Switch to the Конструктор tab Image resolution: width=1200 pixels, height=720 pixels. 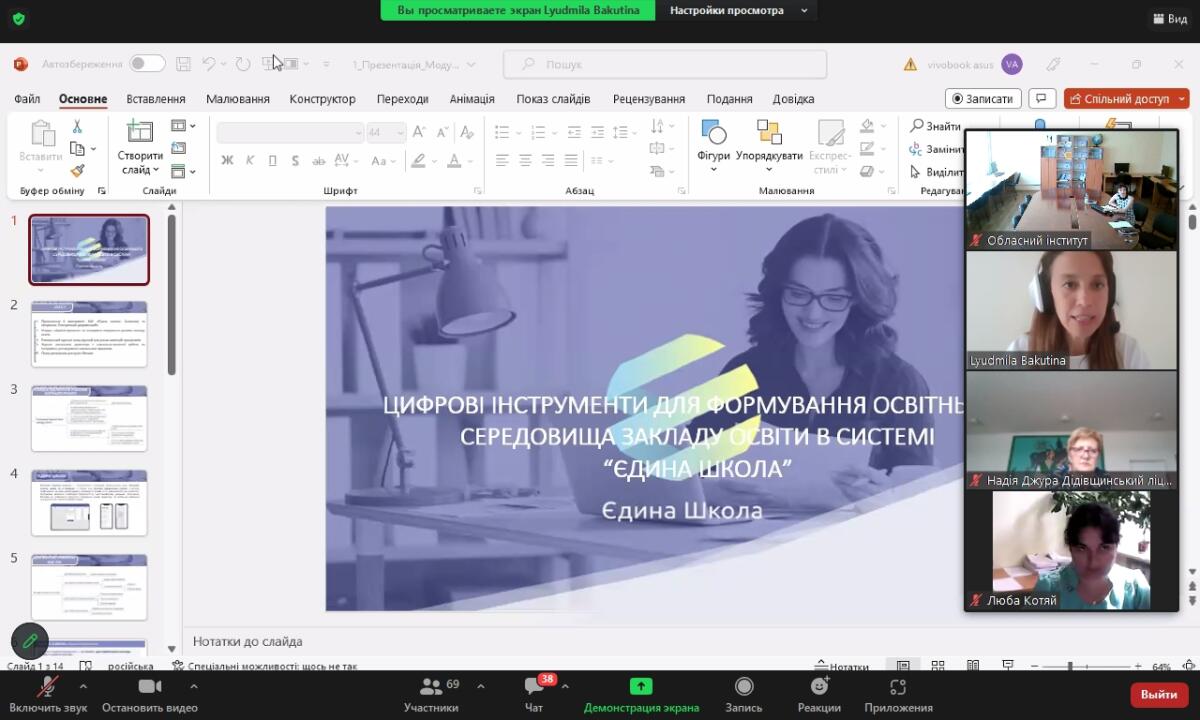(x=322, y=99)
